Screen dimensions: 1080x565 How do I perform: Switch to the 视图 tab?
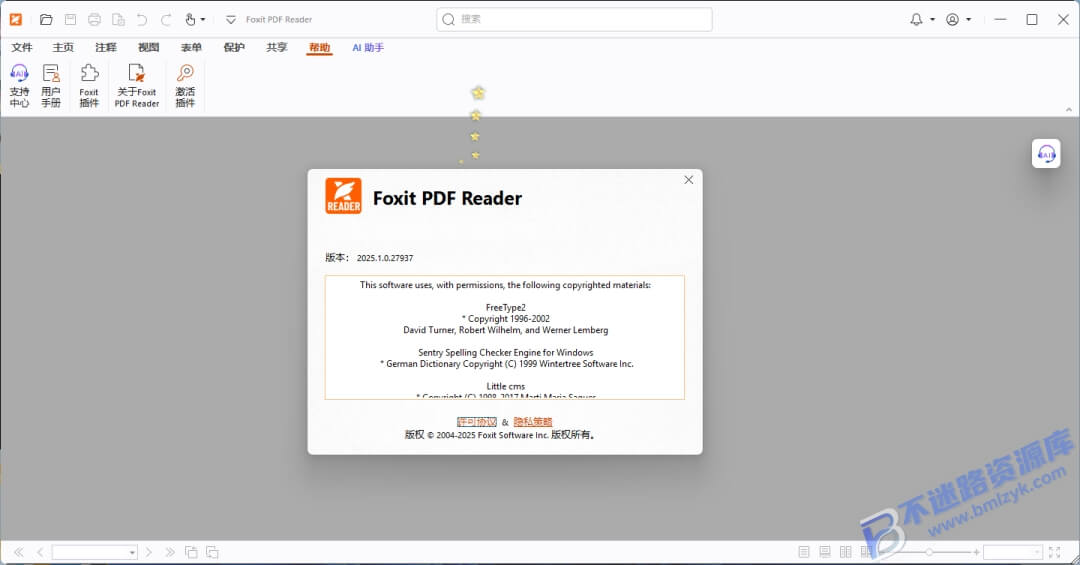click(x=148, y=47)
